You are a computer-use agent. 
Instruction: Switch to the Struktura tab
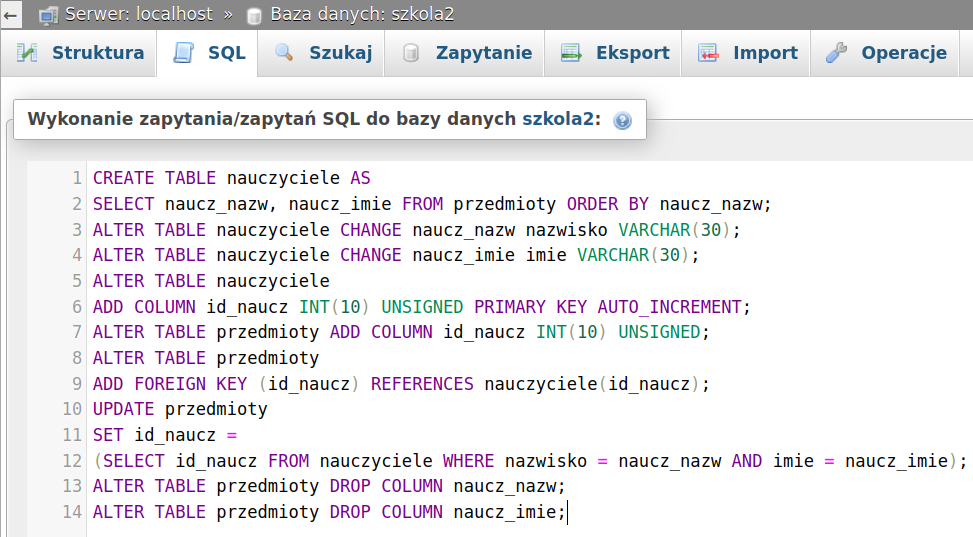pos(78,53)
